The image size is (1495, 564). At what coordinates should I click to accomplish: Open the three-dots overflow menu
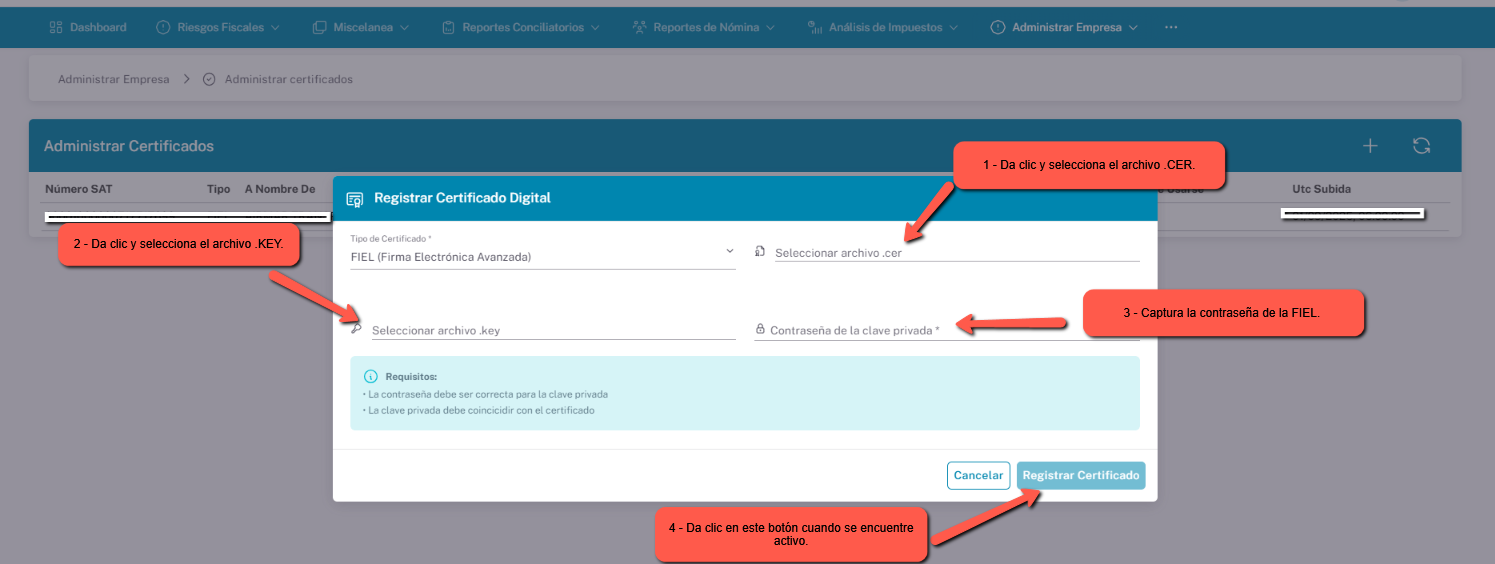[x=1171, y=27]
